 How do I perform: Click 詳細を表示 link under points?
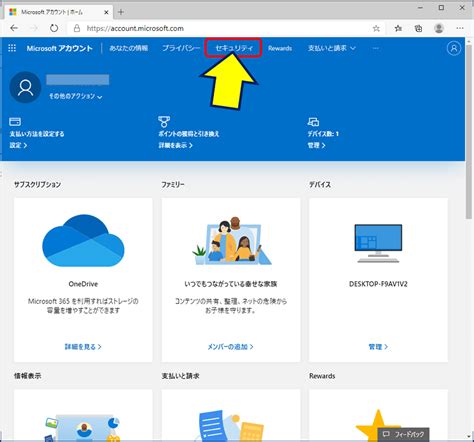(x=175, y=145)
